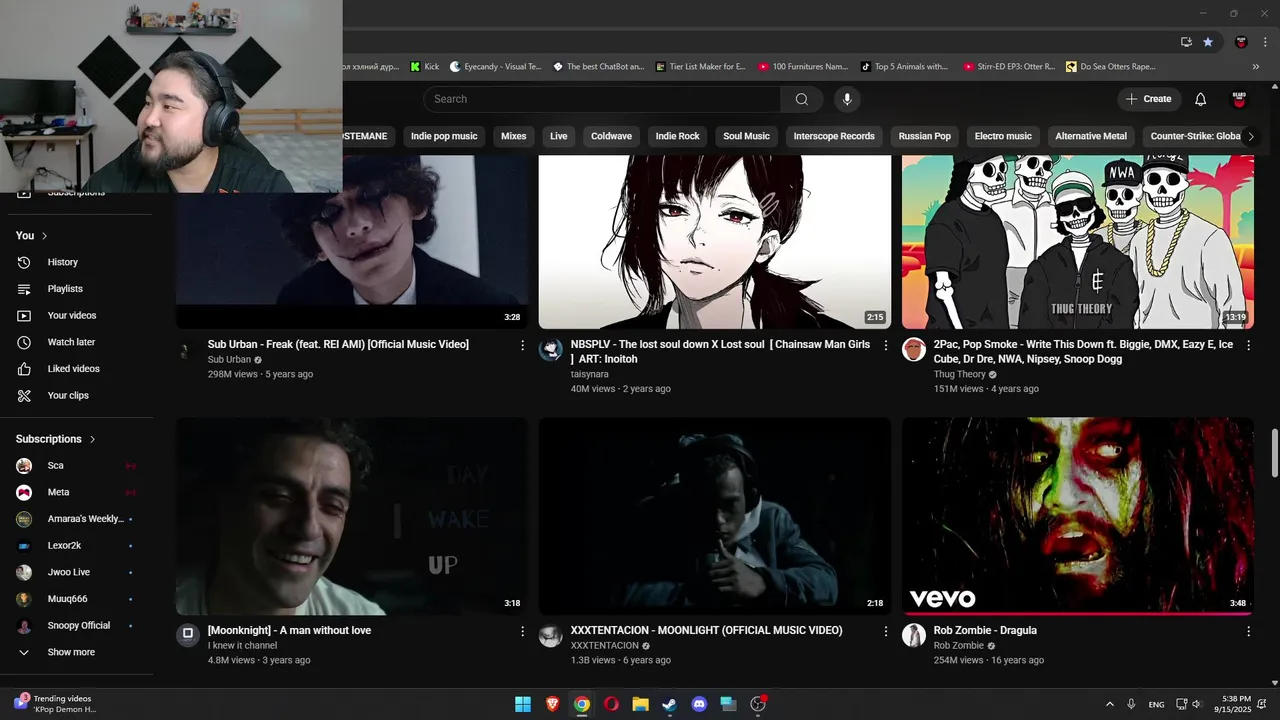Open options menu for 2Pac Write This Down video
1280x720 pixels.
click(x=1248, y=345)
